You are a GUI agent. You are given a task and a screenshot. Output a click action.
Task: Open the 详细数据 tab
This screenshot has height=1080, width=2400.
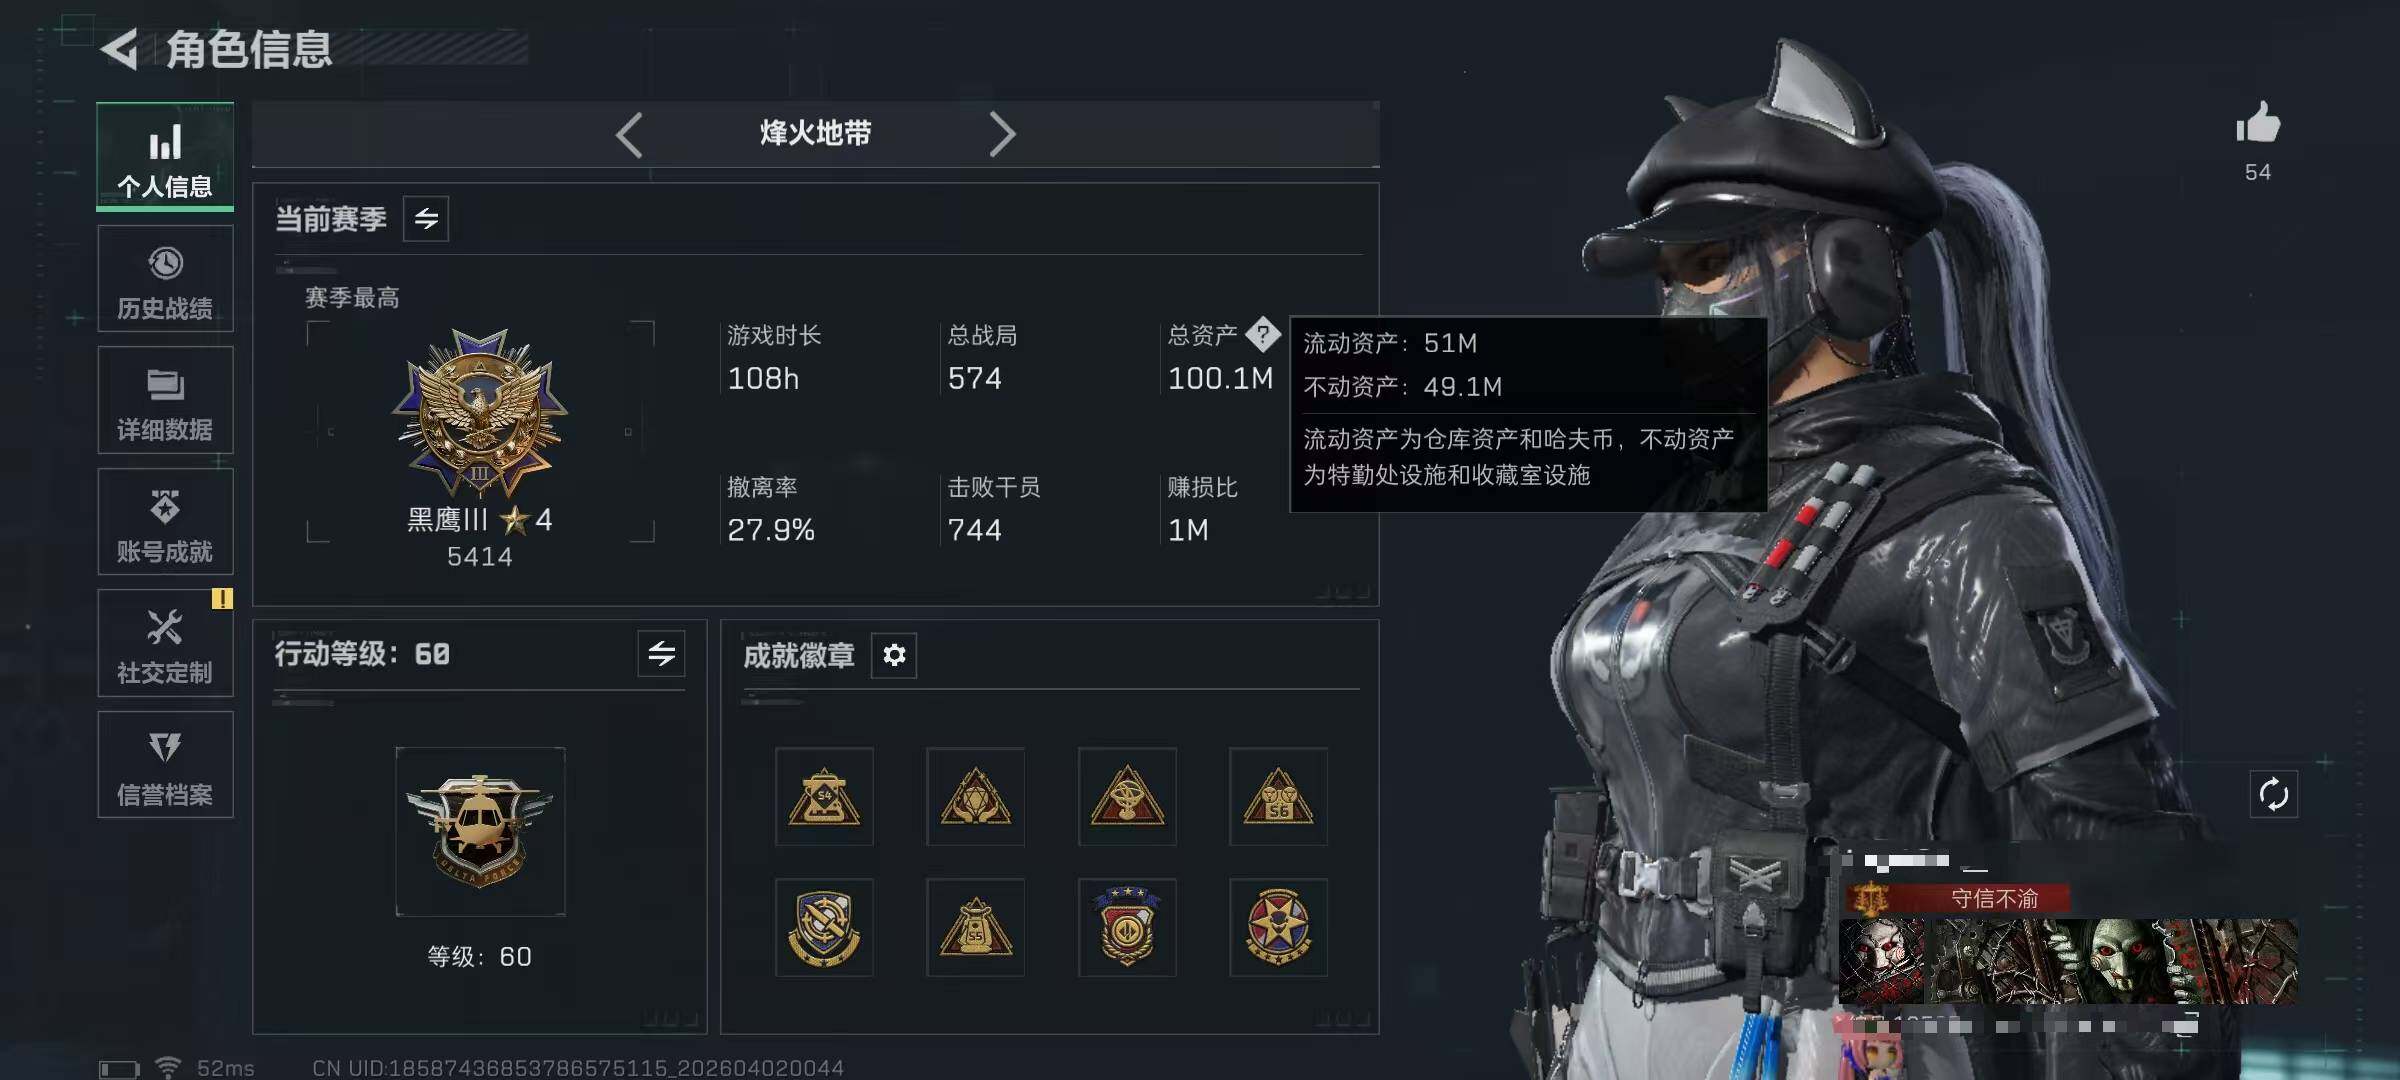[x=165, y=400]
